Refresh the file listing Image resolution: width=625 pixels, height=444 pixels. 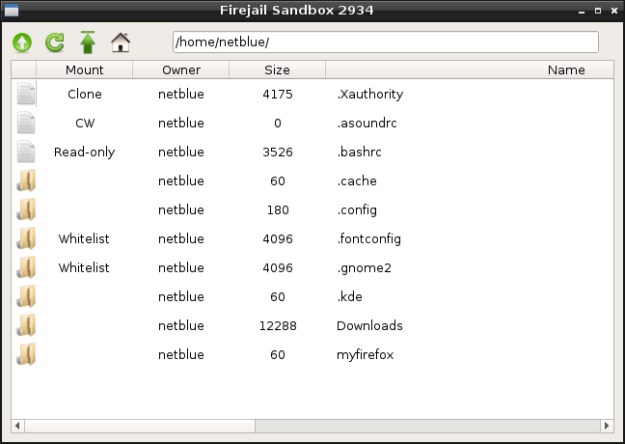(55, 42)
